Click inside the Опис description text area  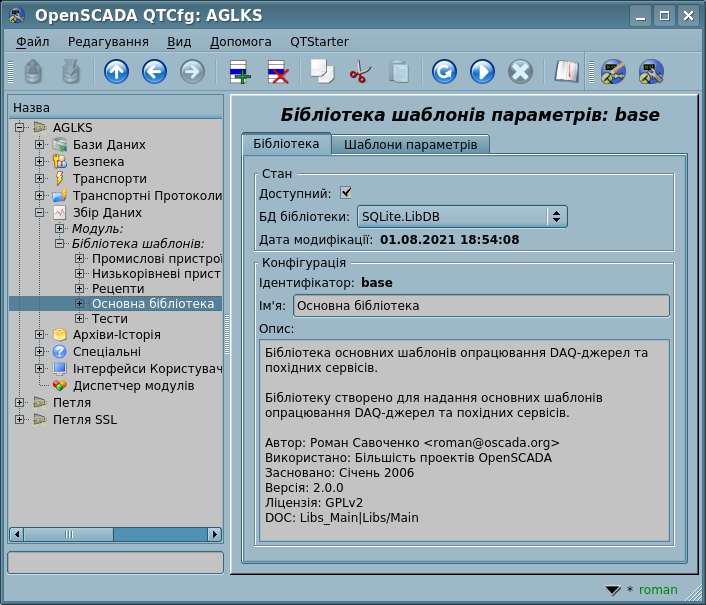point(464,441)
